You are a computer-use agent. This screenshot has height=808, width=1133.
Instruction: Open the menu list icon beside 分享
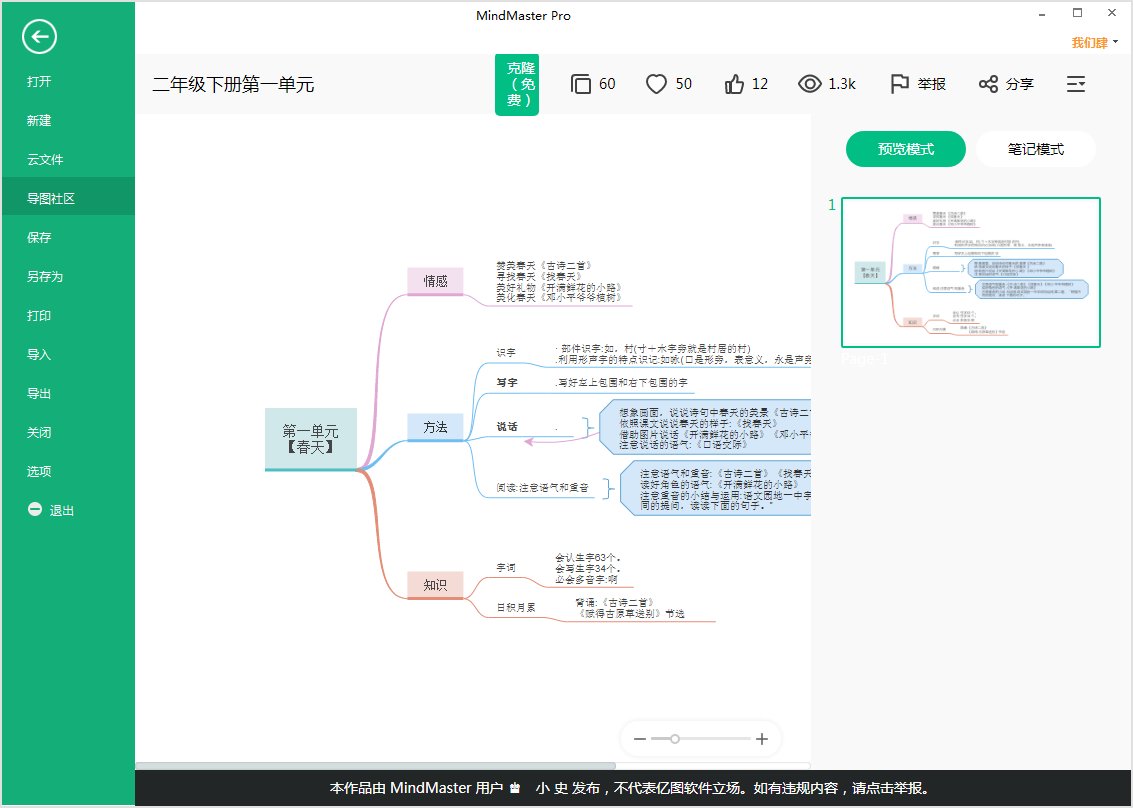(1076, 84)
